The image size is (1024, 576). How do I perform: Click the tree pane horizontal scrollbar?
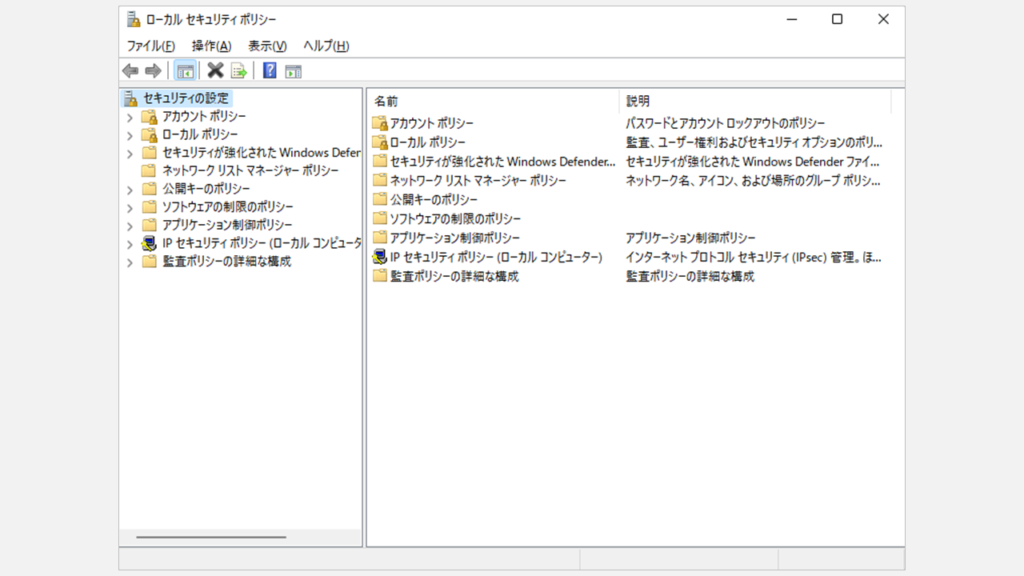pyautogui.click(x=210, y=538)
